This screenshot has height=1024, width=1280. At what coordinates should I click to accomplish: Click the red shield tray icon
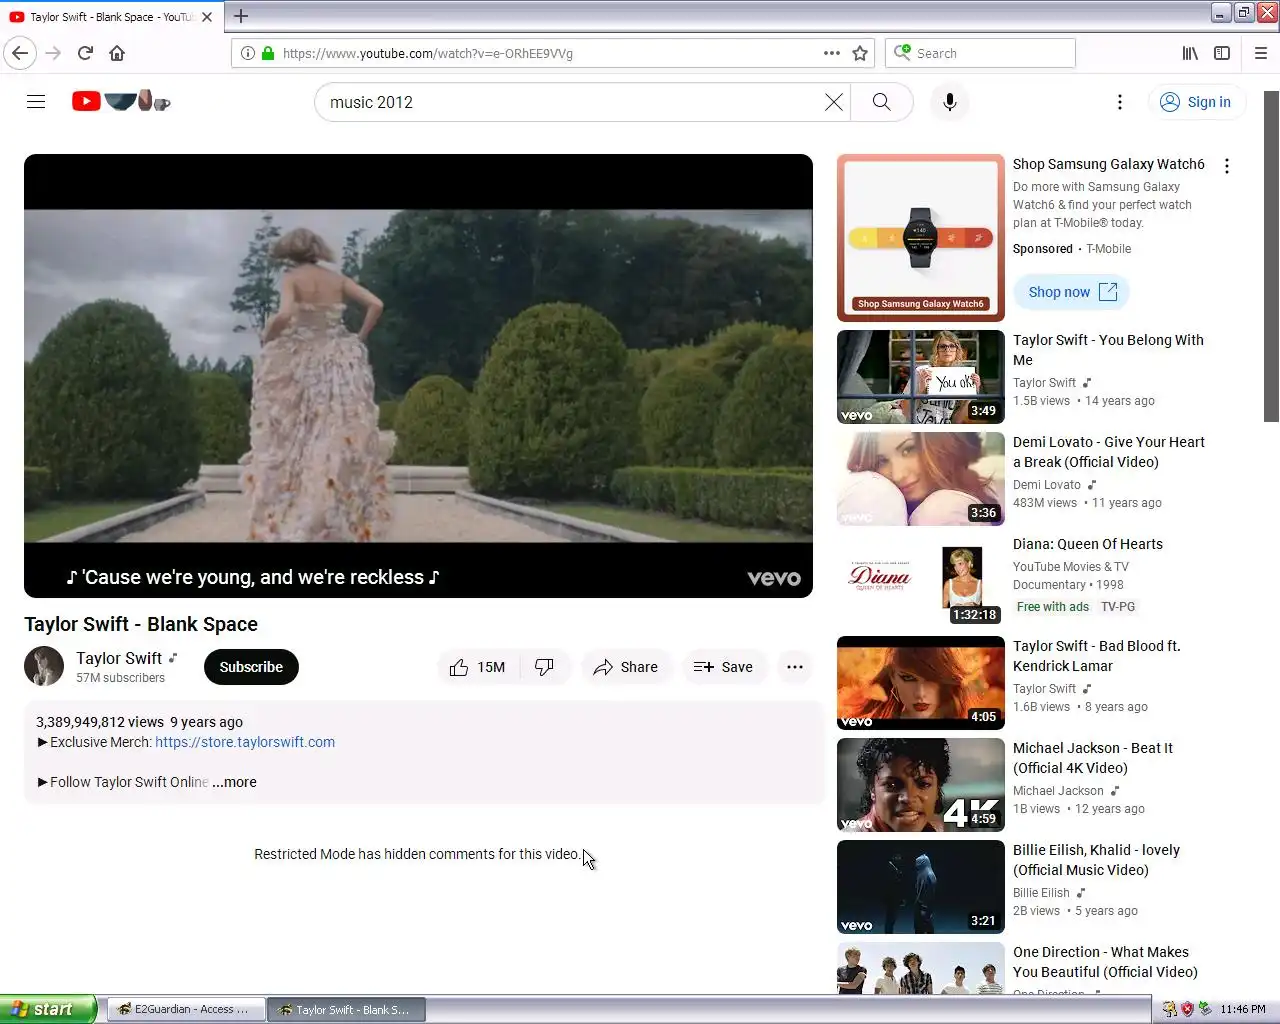(1187, 1009)
